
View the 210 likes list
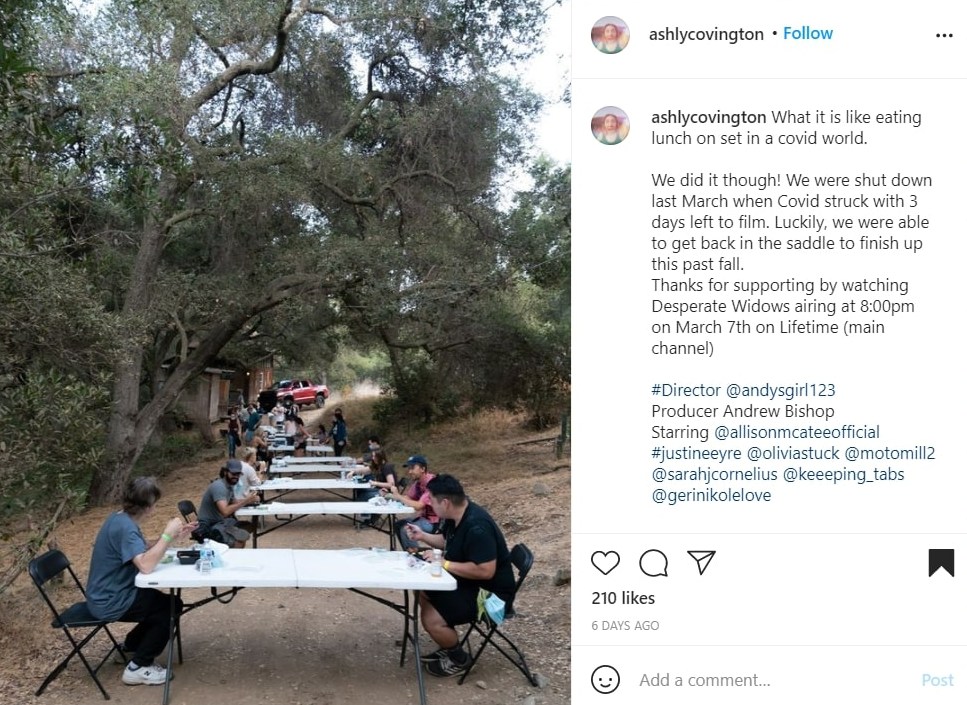coord(623,598)
